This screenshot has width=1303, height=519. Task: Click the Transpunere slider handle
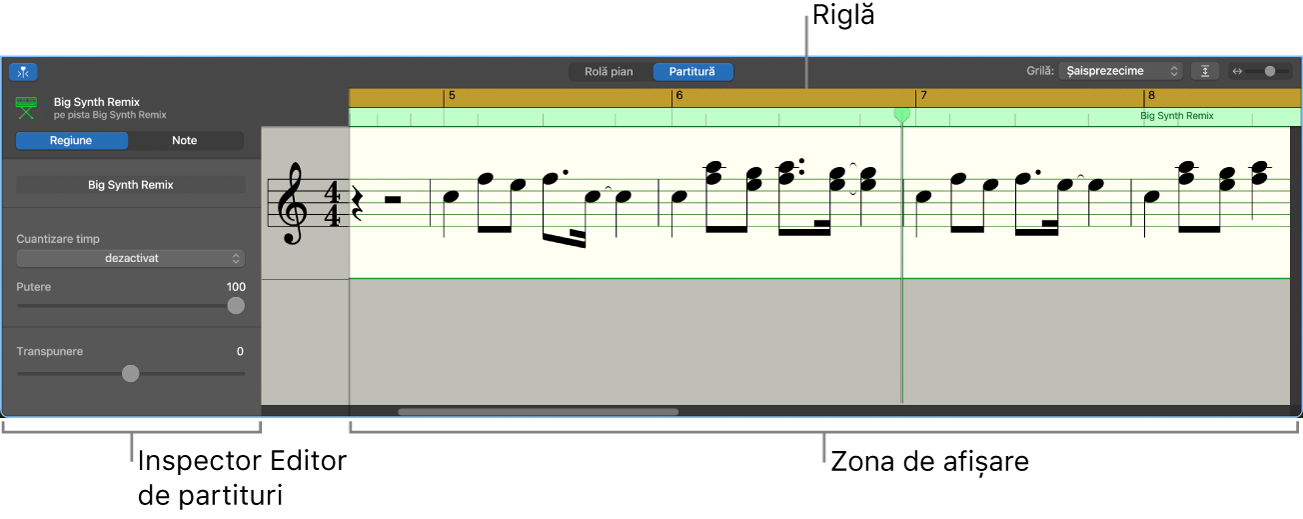pyautogui.click(x=130, y=373)
